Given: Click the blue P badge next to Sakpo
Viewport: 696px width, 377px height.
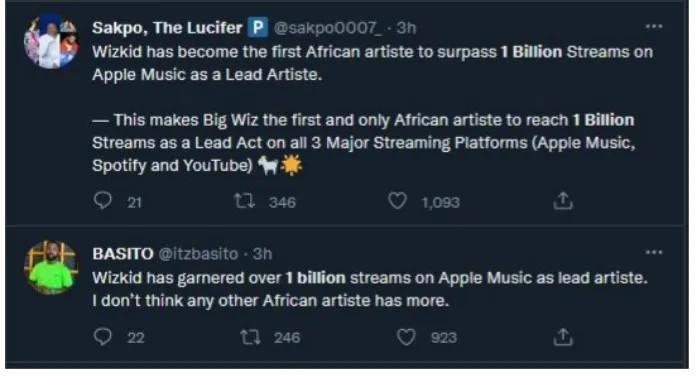Looking at the screenshot, I should point(258,28).
